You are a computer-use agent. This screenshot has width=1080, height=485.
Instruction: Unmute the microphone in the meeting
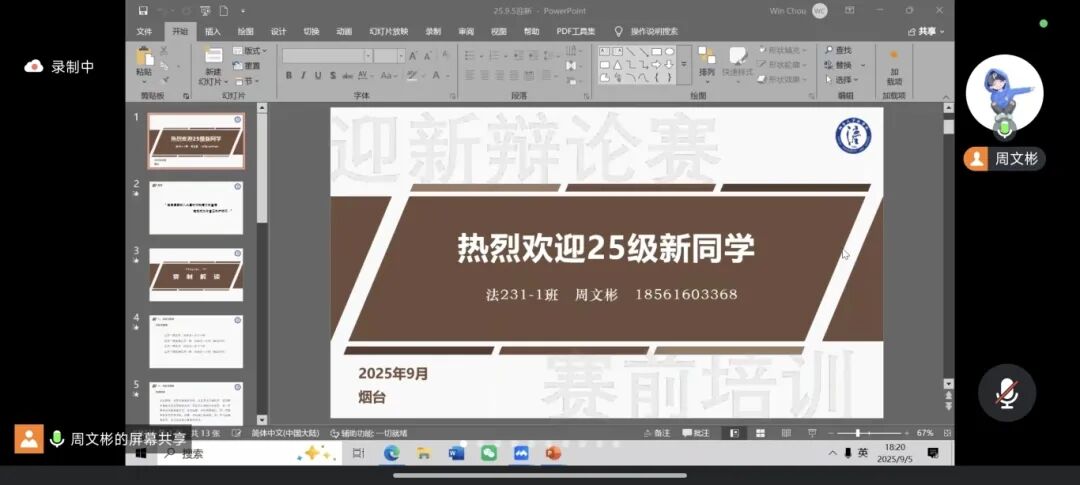pos(1006,392)
